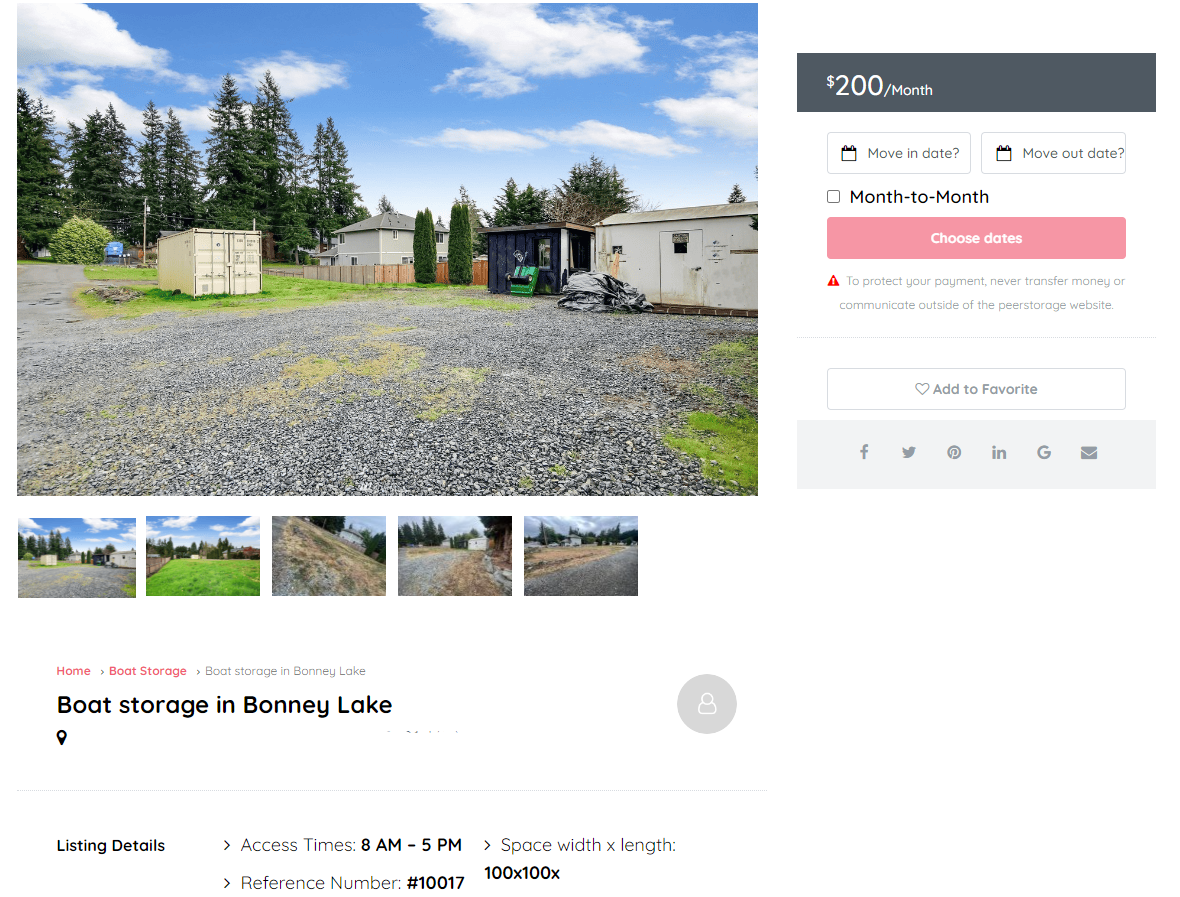
Task: Select the last paved road thumbnail
Action: [x=581, y=556]
